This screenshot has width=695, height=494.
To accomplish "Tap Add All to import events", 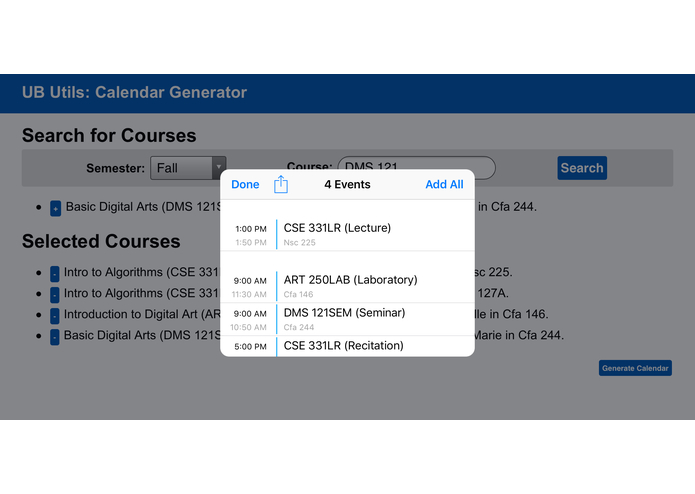I will (x=444, y=184).
